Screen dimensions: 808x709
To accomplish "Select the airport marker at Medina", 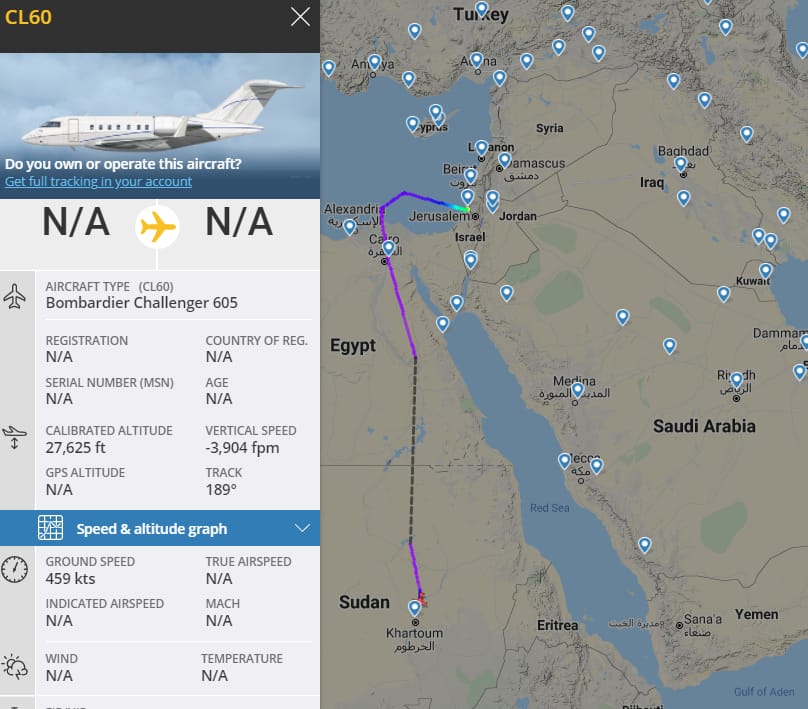I will [577, 389].
